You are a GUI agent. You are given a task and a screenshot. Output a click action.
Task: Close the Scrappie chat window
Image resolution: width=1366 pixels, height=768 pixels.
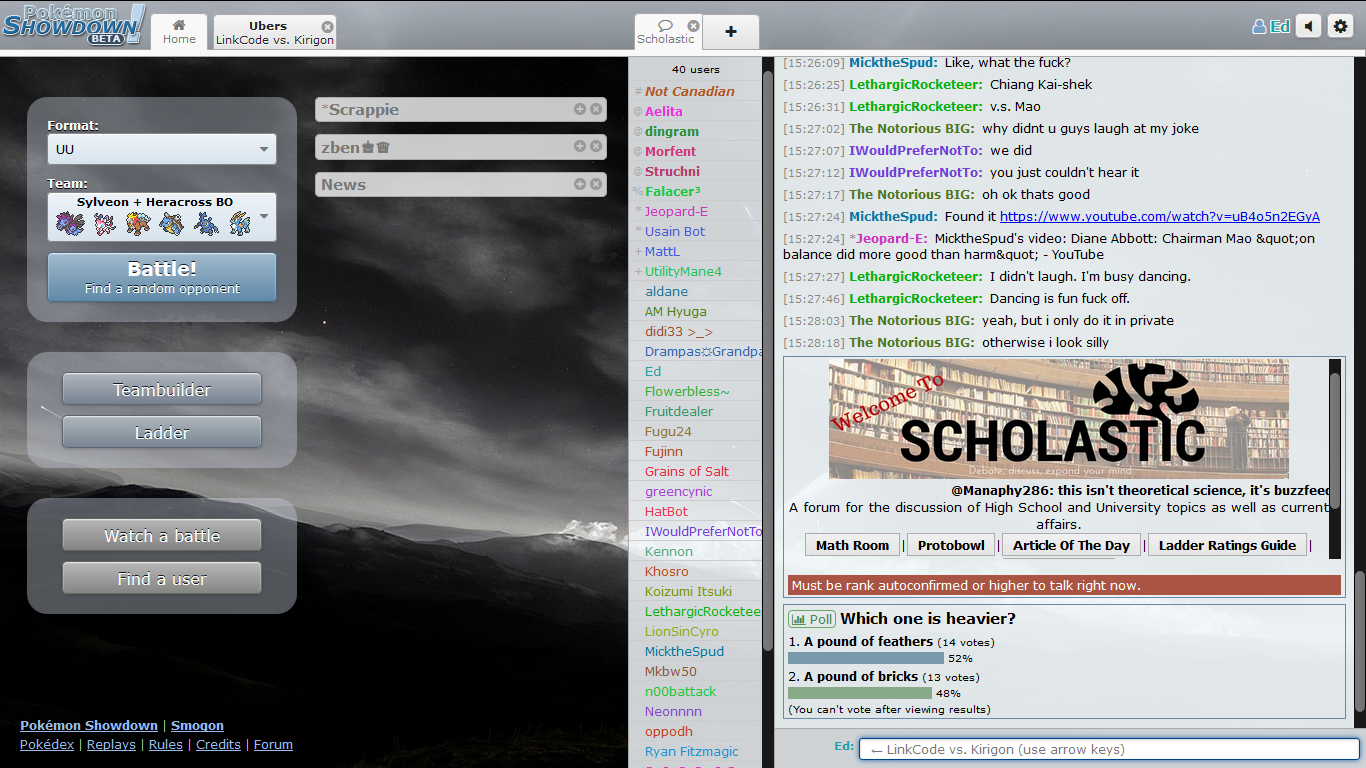pyautogui.click(x=596, y=109)
